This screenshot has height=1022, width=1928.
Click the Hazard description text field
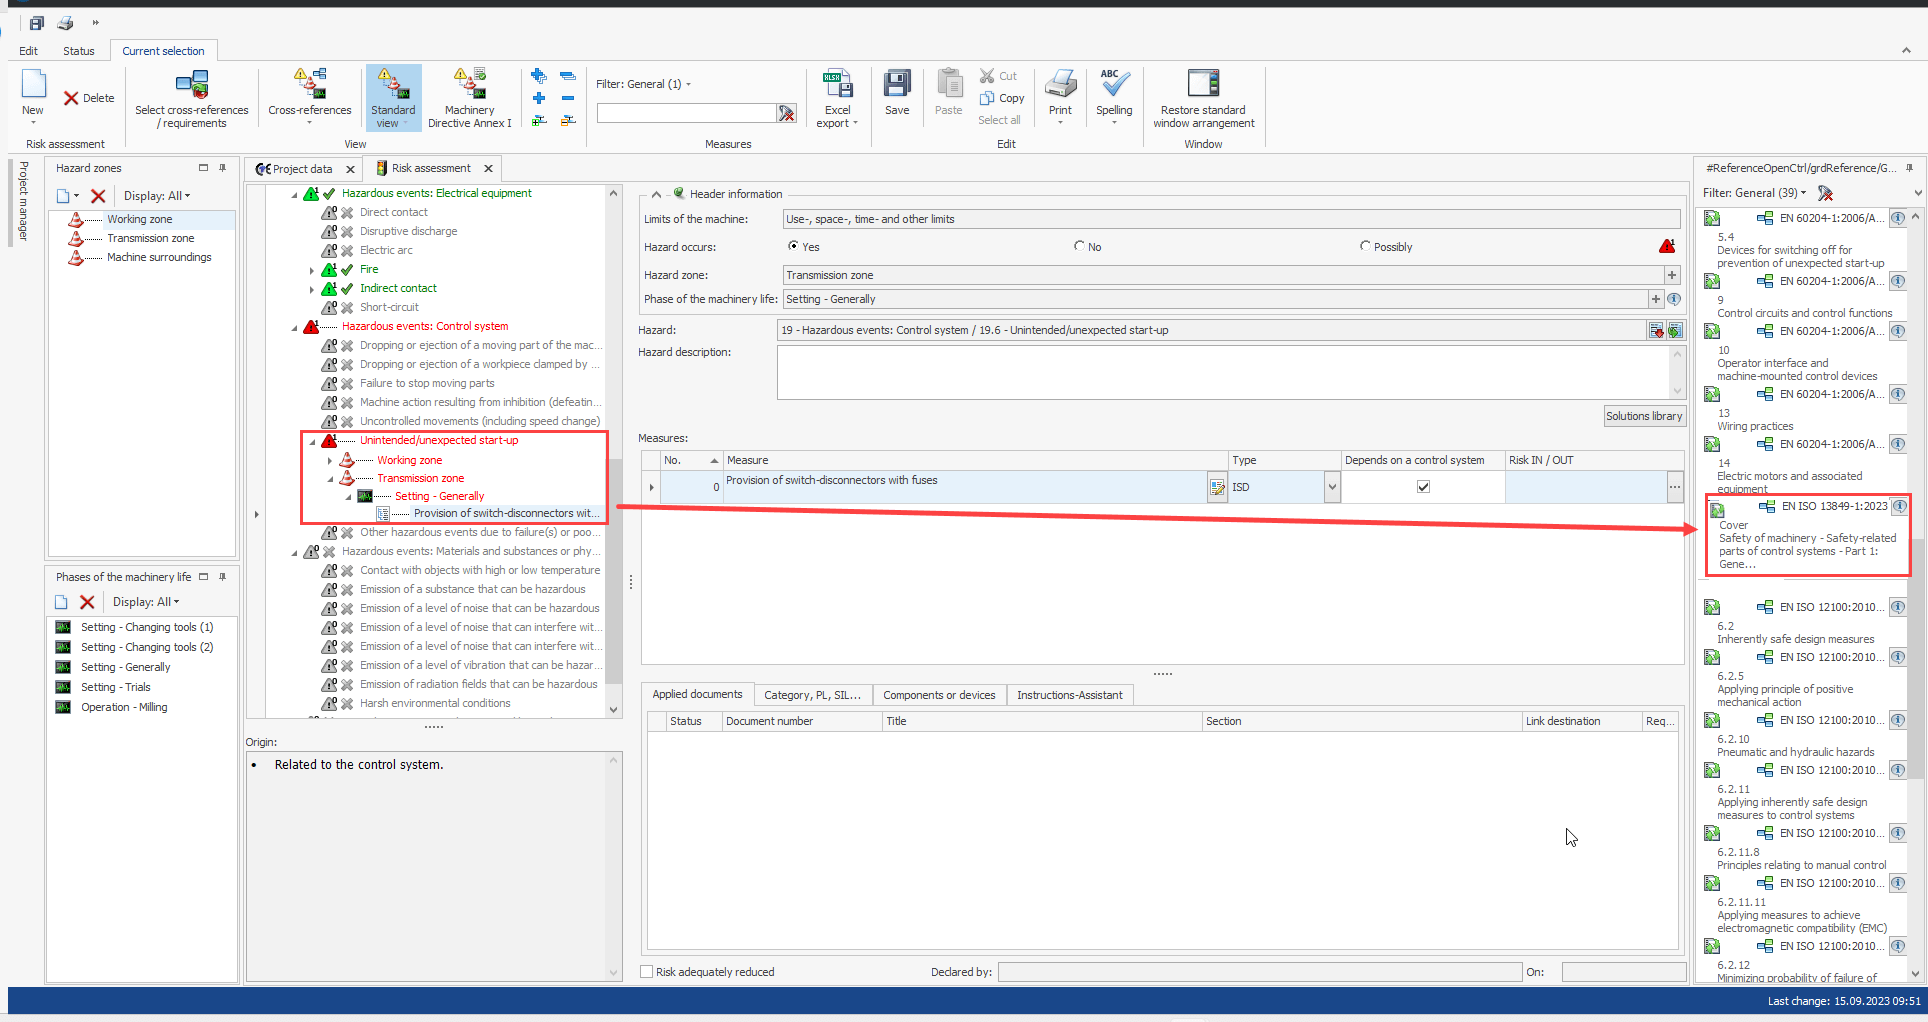tap(1222, 372)
